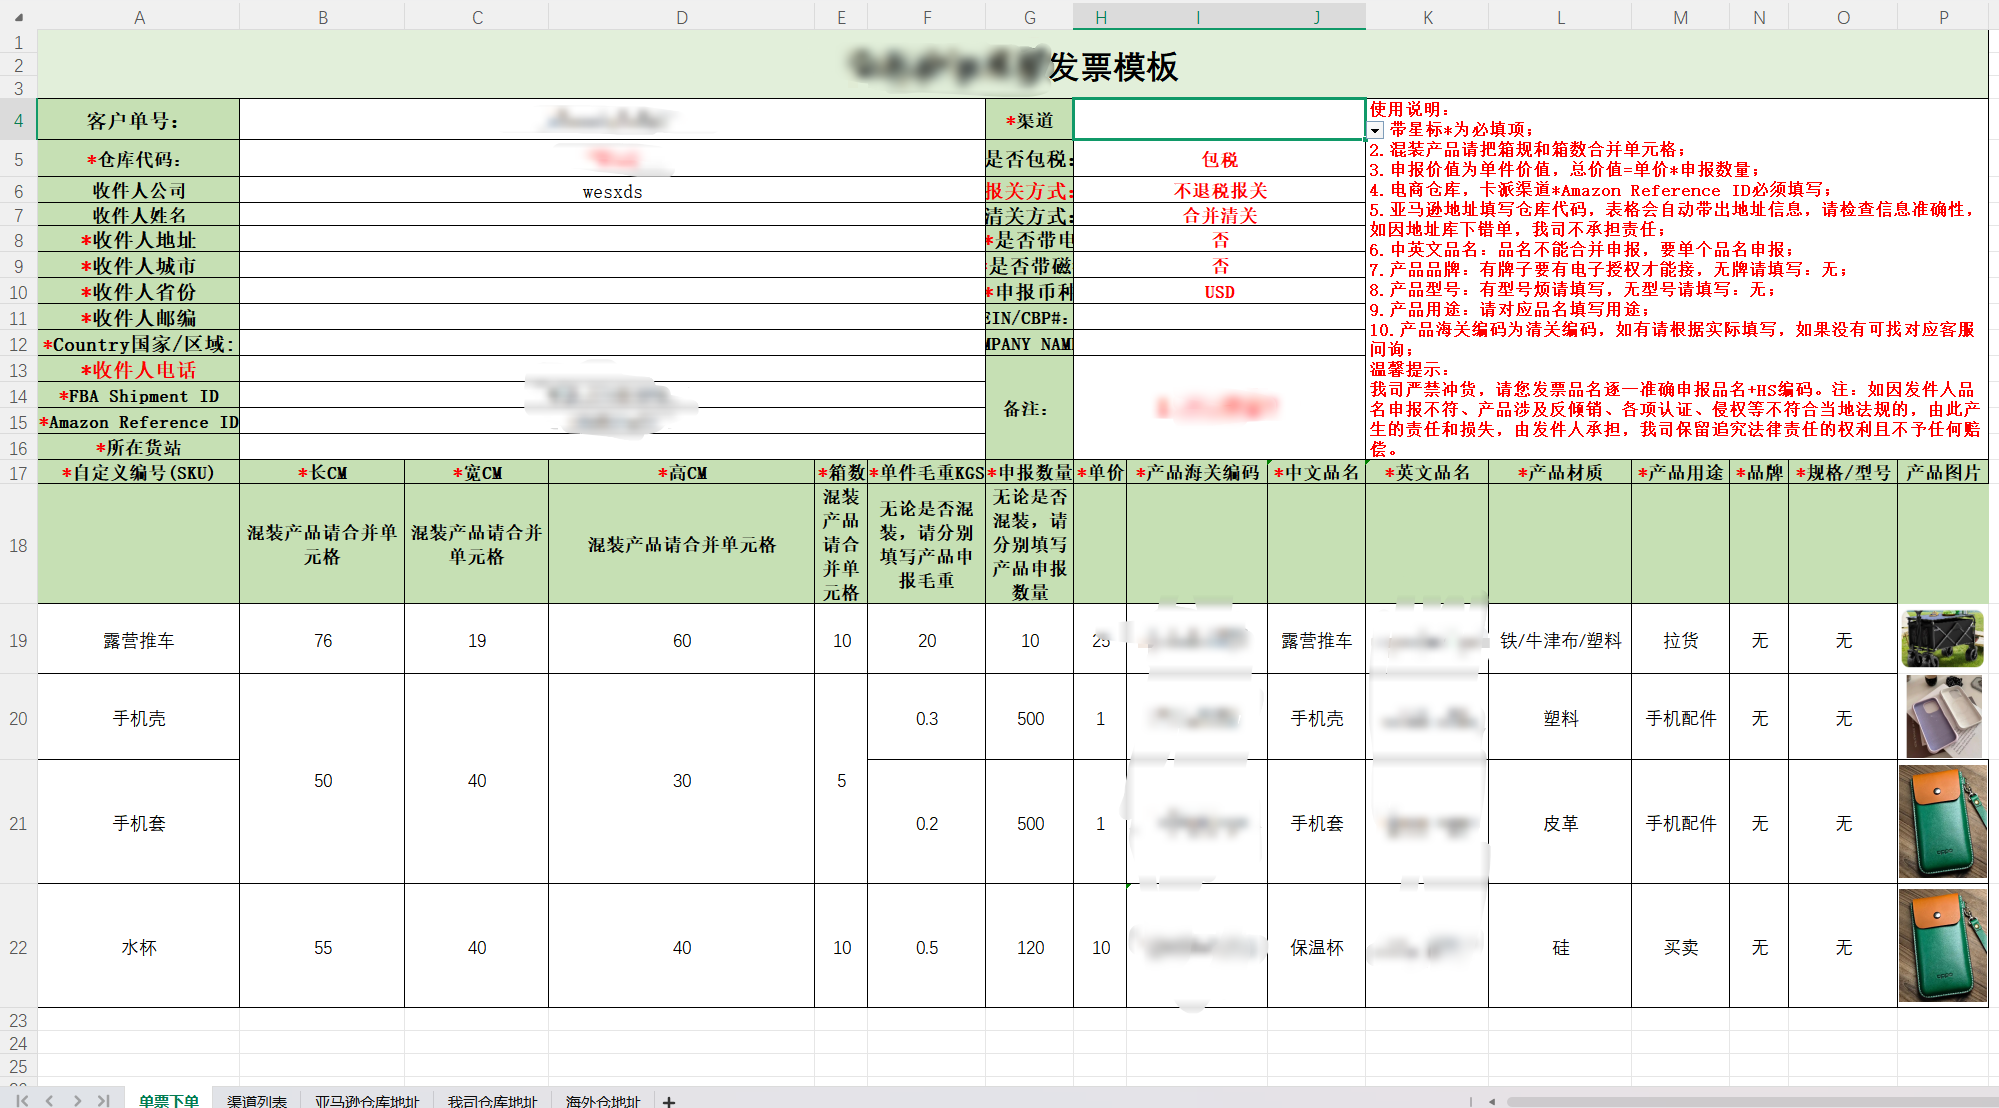Go to first sheet navigation arrow
This screenshot has width=1999, height=1108.
[x=22, y=1100]
